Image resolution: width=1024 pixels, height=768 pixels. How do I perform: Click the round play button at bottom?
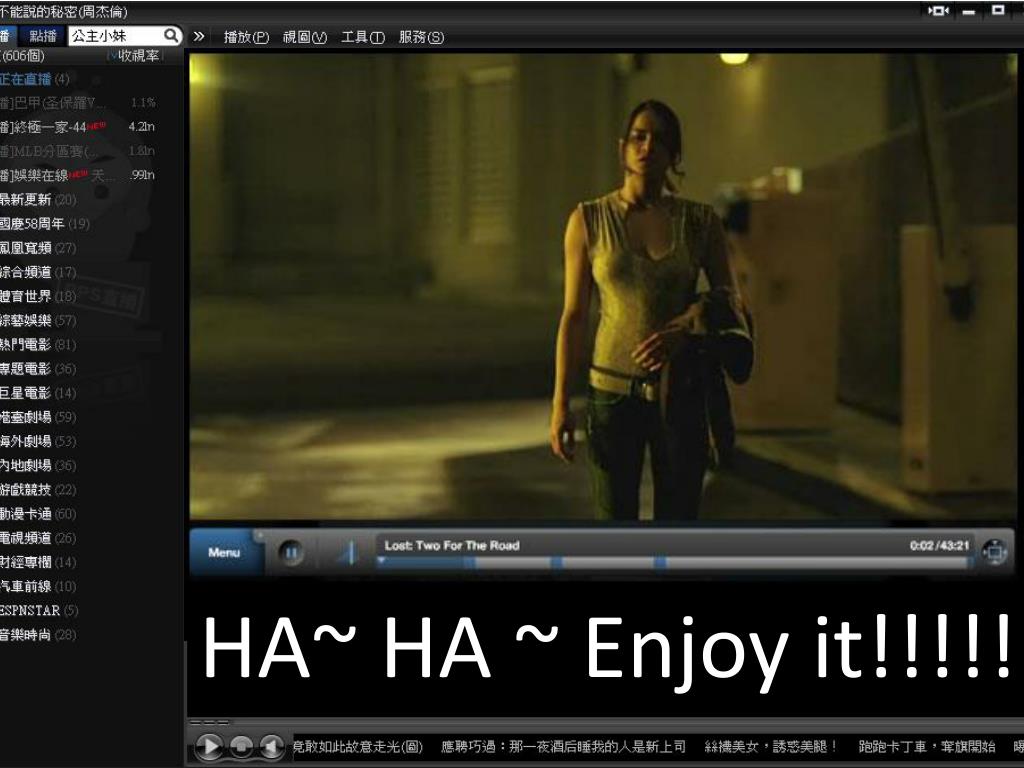pos(208,746)
